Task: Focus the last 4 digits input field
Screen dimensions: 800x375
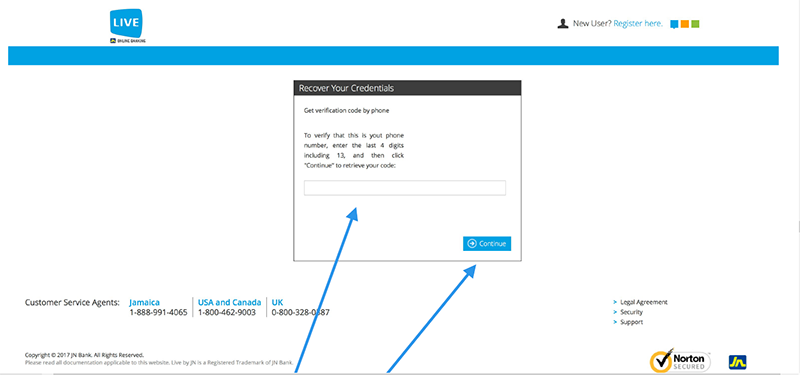Action: click(x=405, y=188)
